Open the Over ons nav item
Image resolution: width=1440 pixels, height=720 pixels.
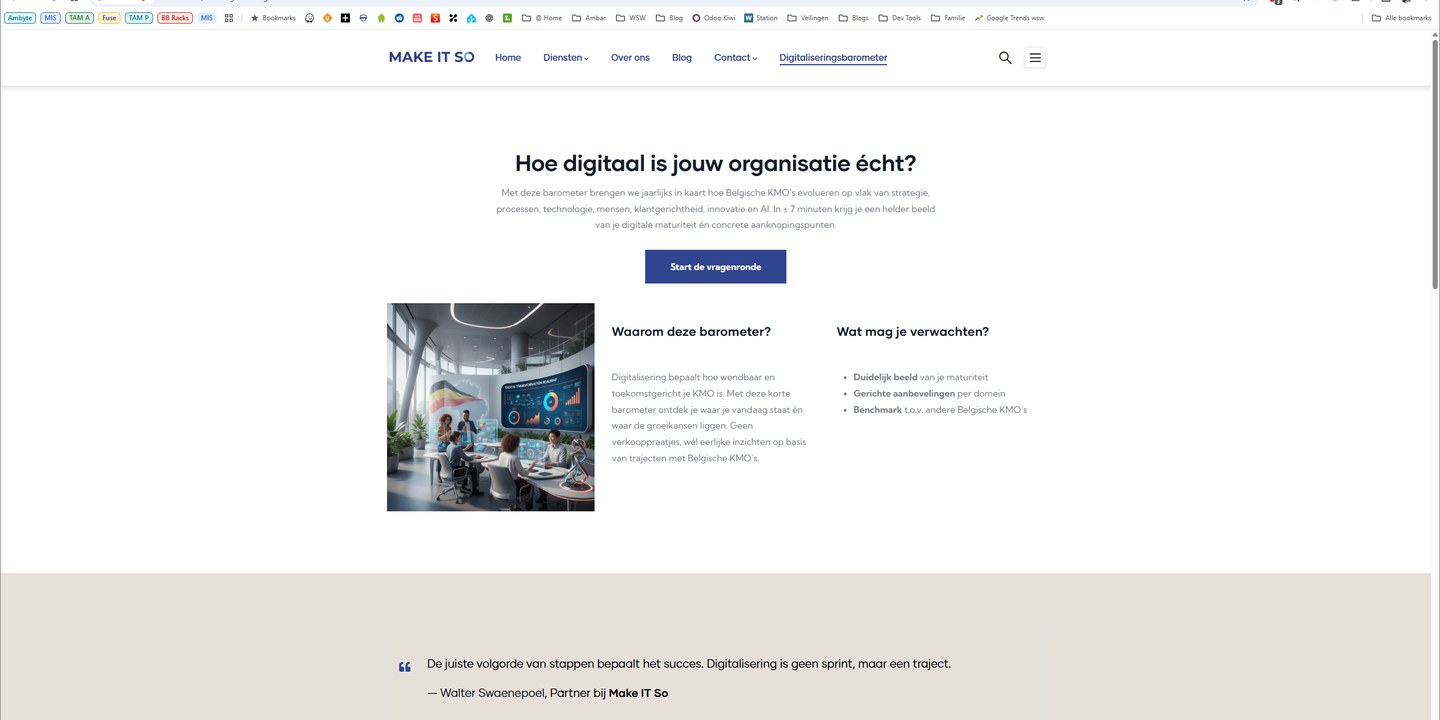click(630, 58)
